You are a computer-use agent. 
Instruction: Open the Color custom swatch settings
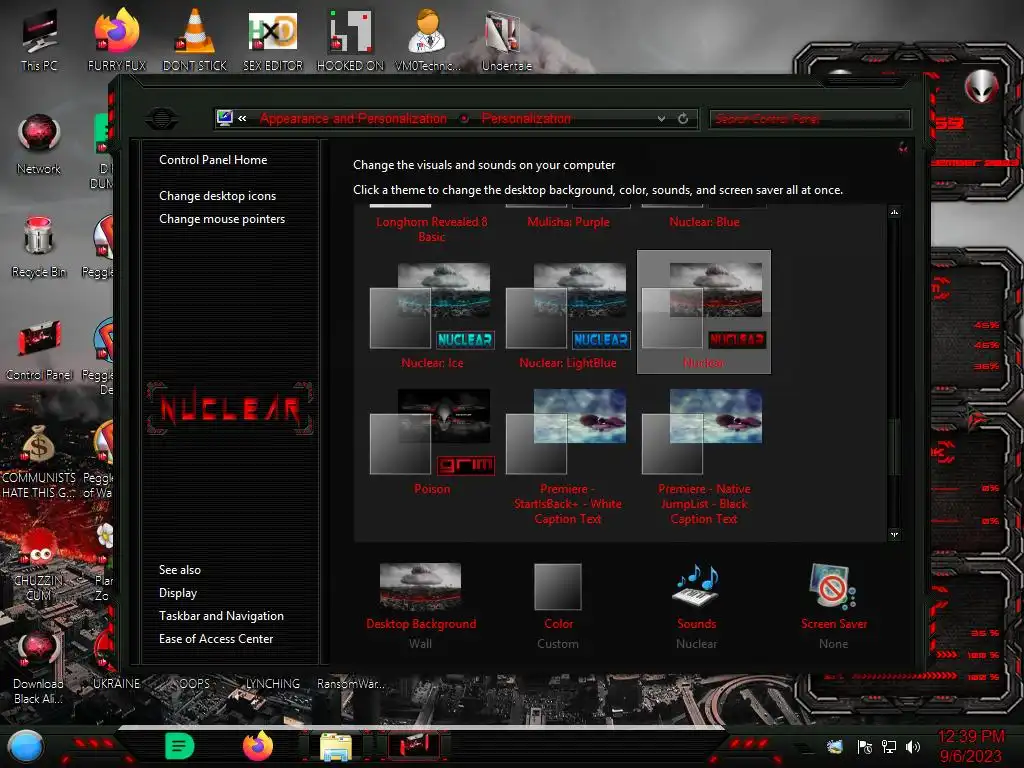[x=558, y=606]
